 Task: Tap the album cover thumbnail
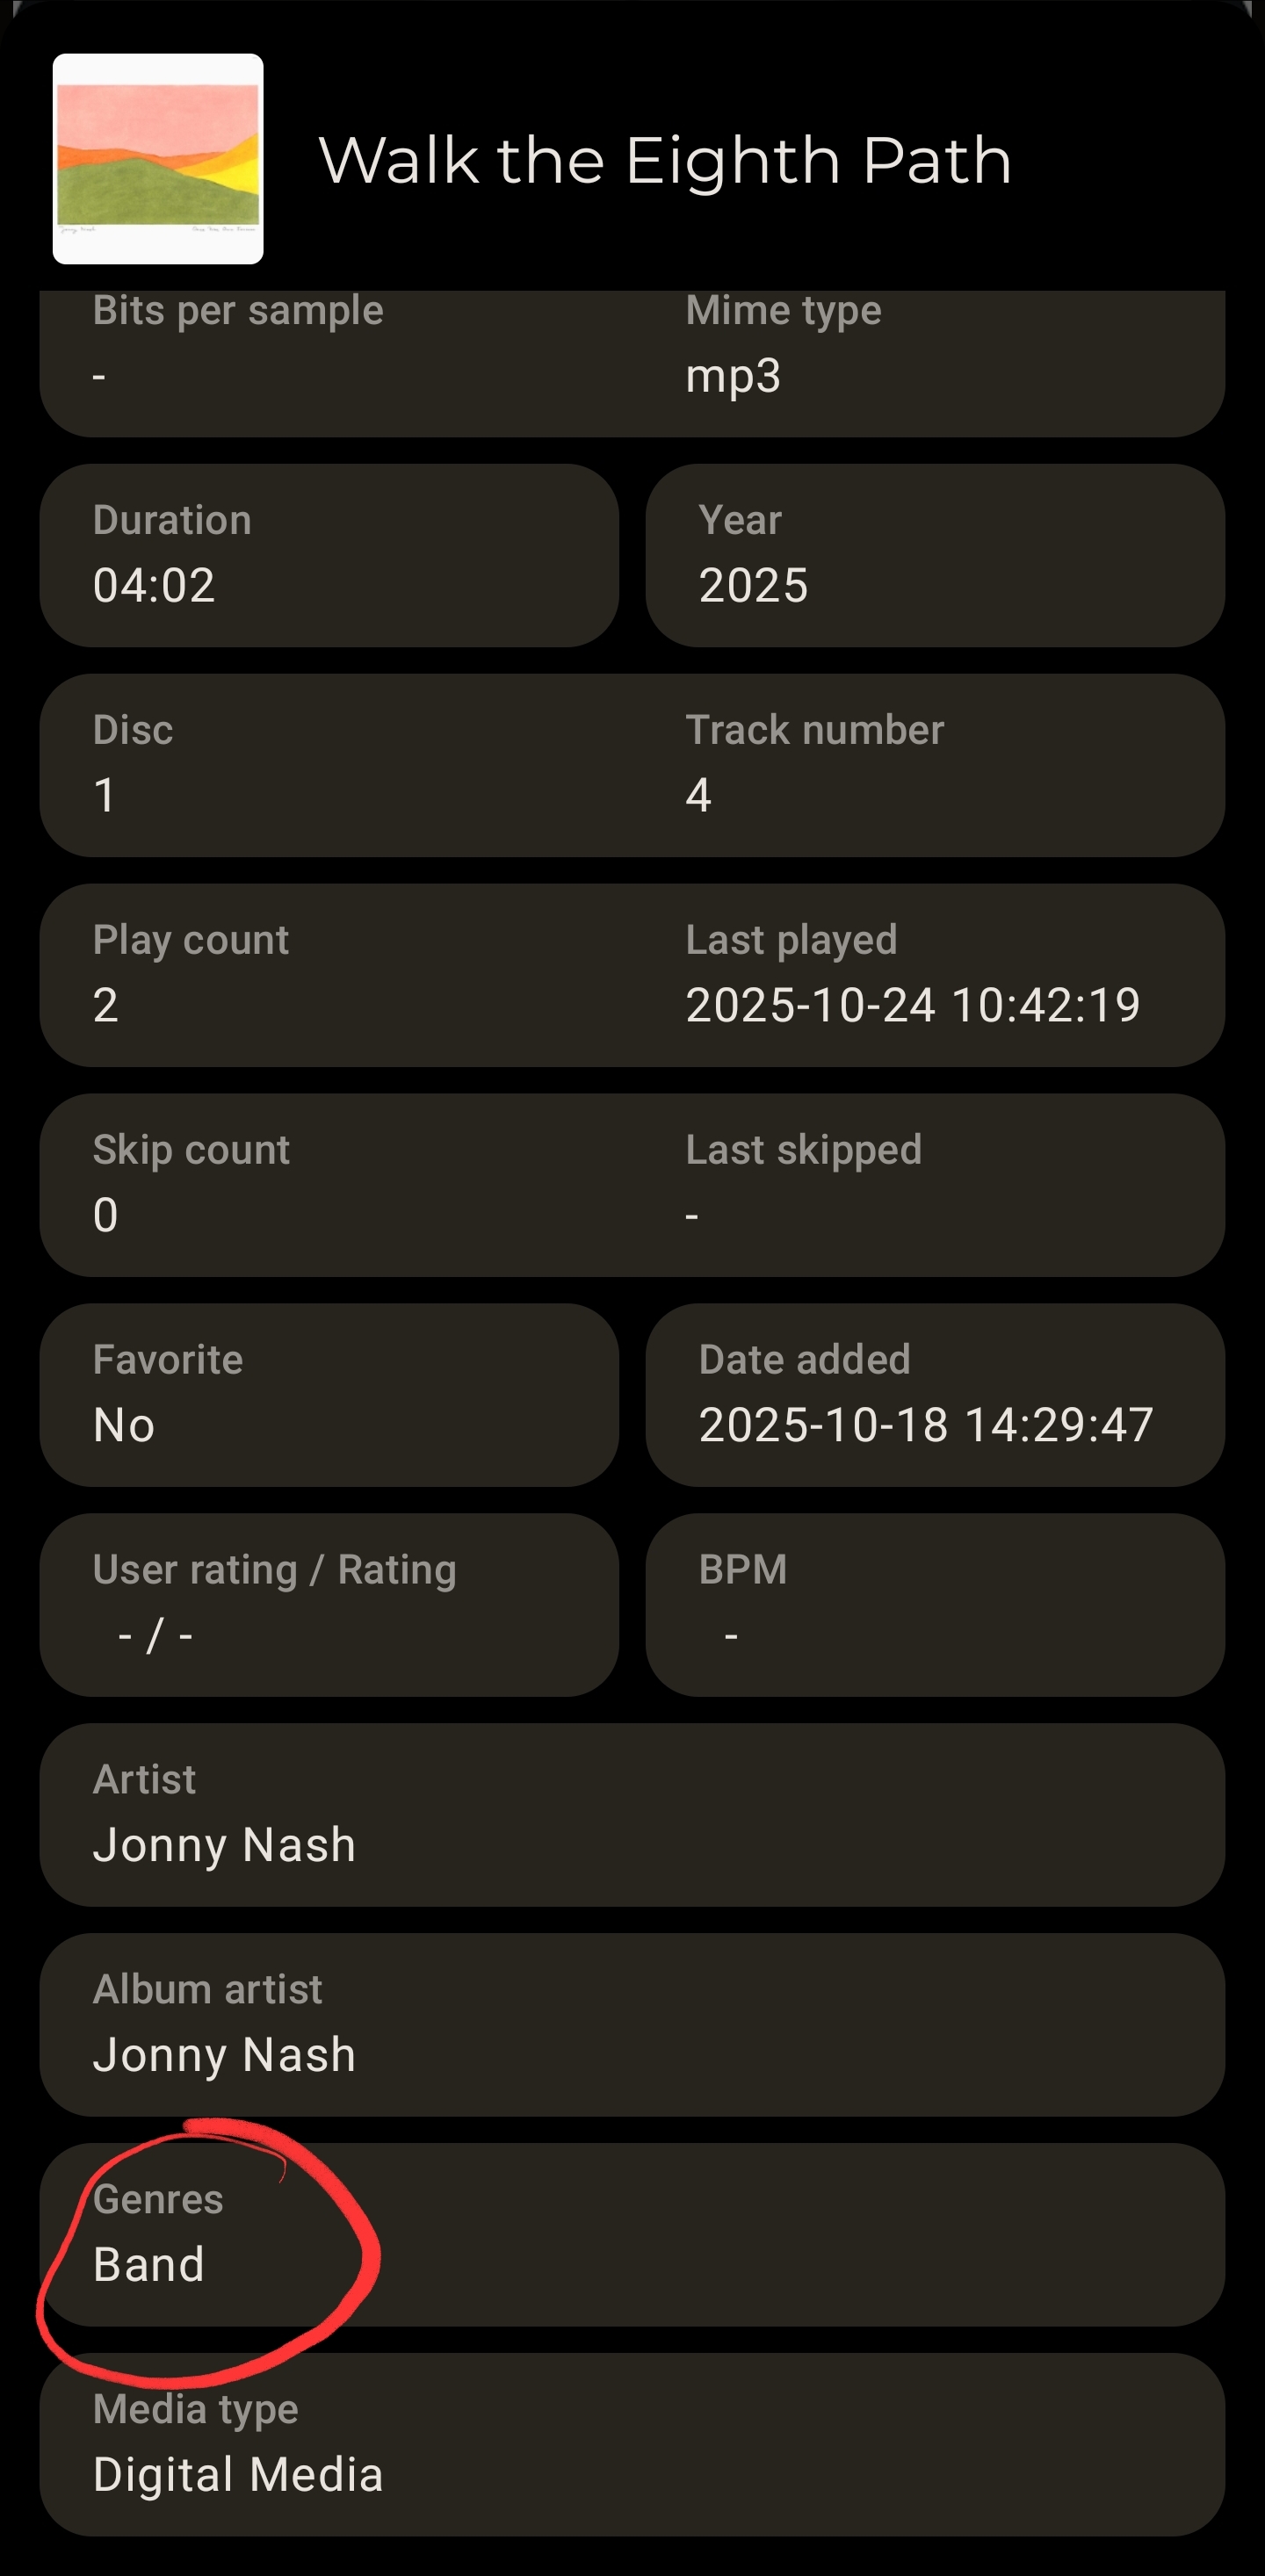158,159
